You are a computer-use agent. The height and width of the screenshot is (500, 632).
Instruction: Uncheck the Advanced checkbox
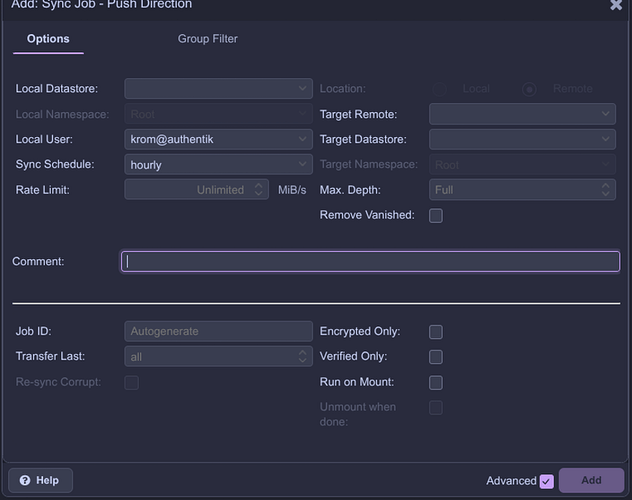tap(546, 481)
